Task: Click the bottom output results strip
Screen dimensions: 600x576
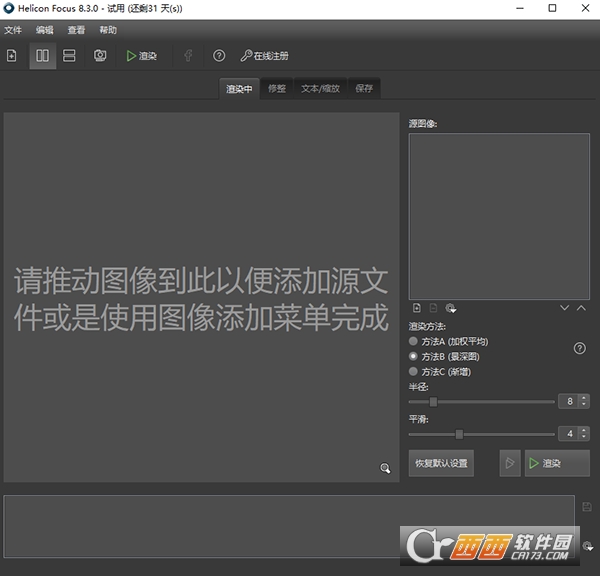Action: tap(289, 526)
